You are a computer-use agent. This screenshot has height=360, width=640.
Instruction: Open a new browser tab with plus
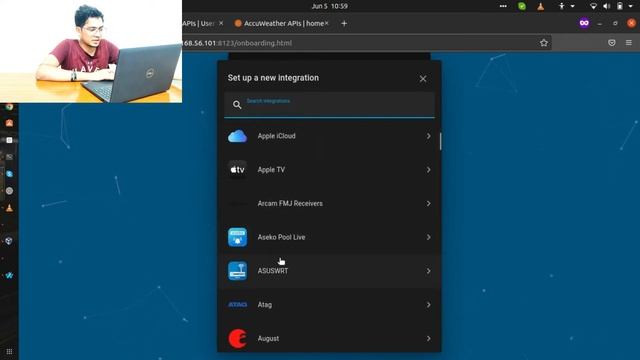[x=344, y=24]
